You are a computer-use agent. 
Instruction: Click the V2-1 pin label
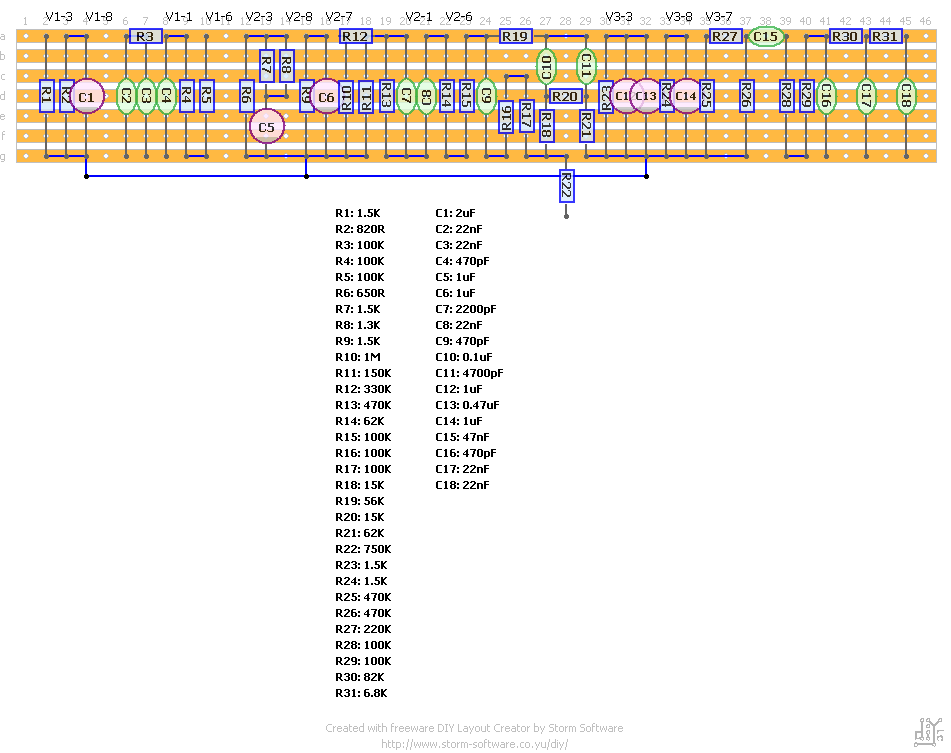pyautogui.click(x=418, y=17)
